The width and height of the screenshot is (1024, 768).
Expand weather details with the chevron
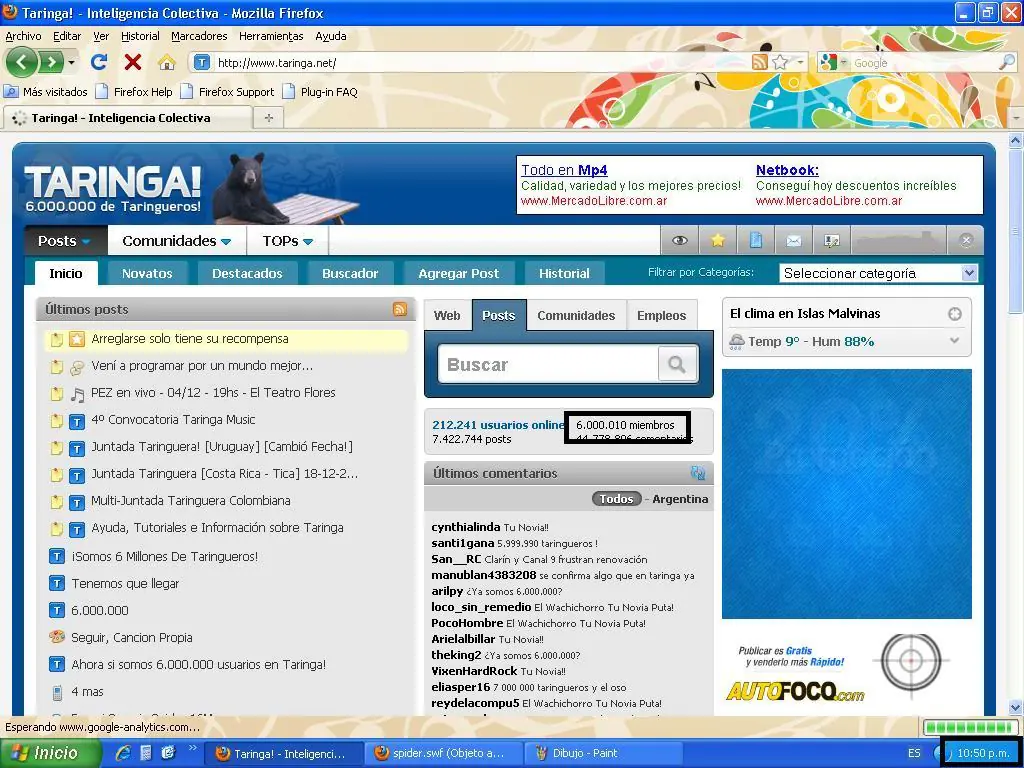coord(954,340)
